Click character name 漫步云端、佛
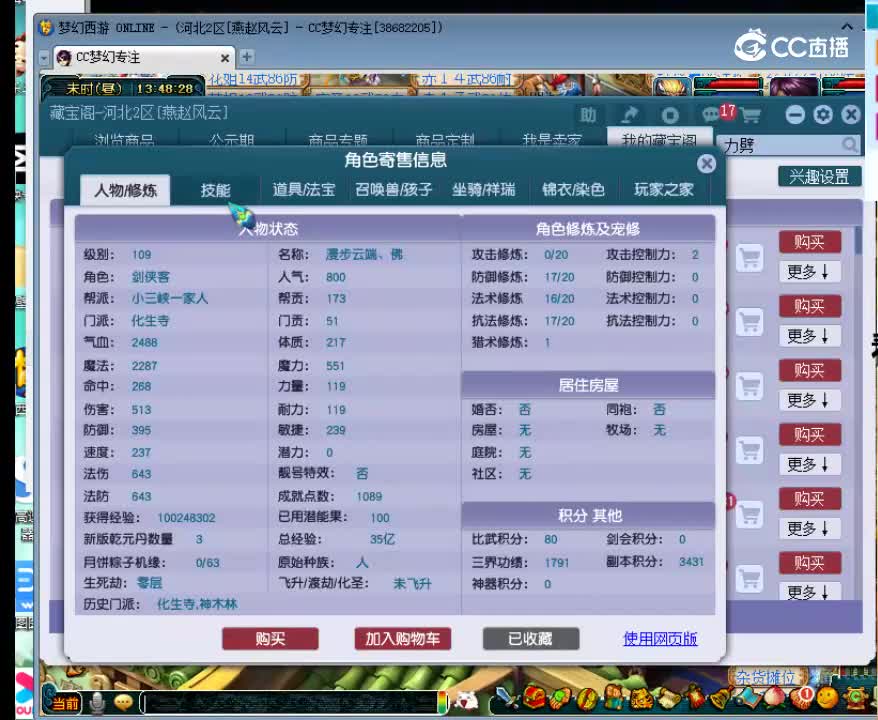Viewport: 878px width, 720px height. click(x=364, y=255)
